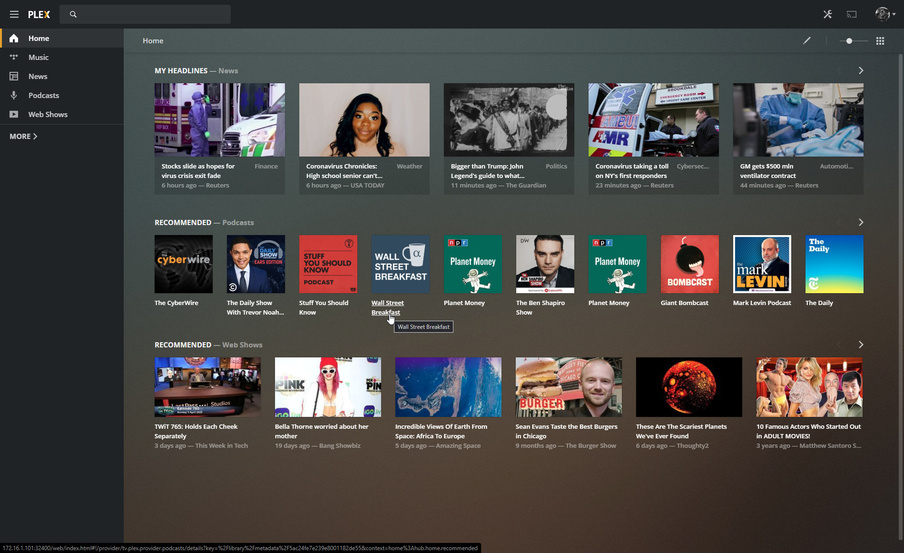Open The Daily Show With Trevor Noah cover
This screenshot has height=553, width=904.
[255, 264]
